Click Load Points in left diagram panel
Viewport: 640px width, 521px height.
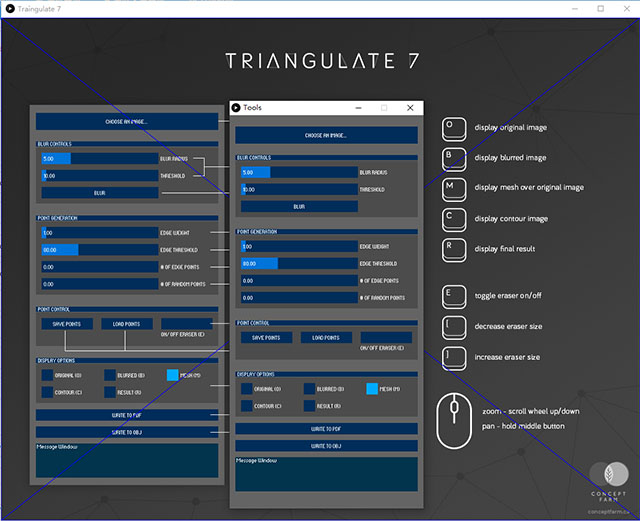(x=127, y=324)
